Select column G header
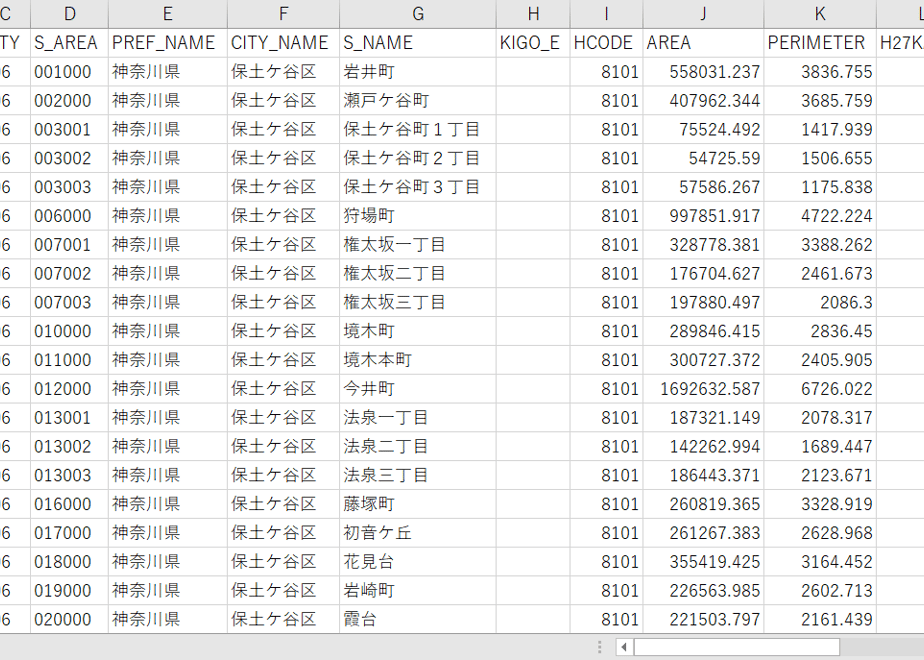The width and height of the screenshot is (924, 660). coord(418,14)
